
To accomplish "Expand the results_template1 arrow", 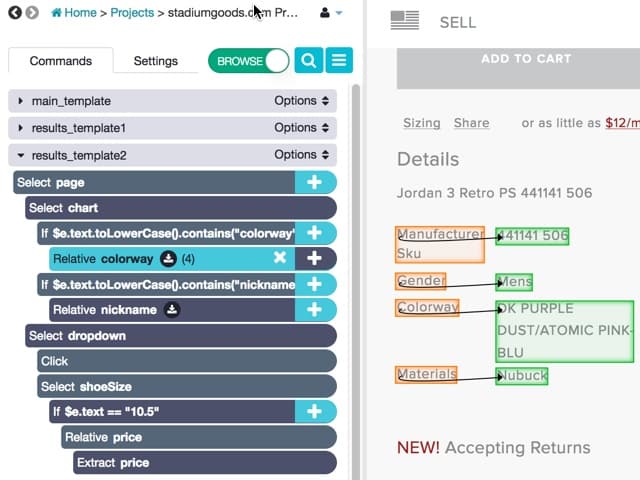I will click(20, 128).
